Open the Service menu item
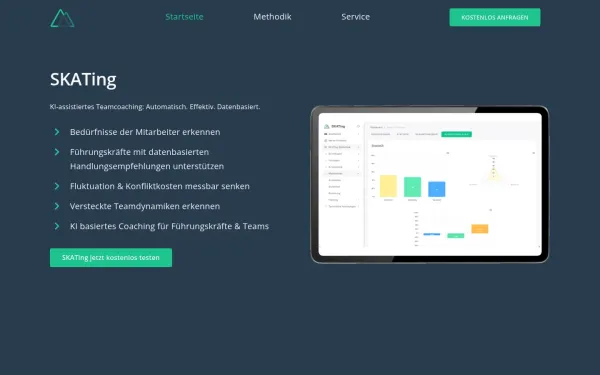 pos(355,17)
